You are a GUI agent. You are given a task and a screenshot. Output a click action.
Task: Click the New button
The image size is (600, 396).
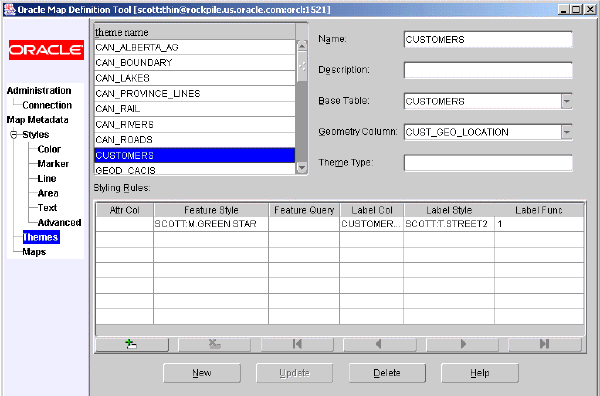tap(202, 373)
